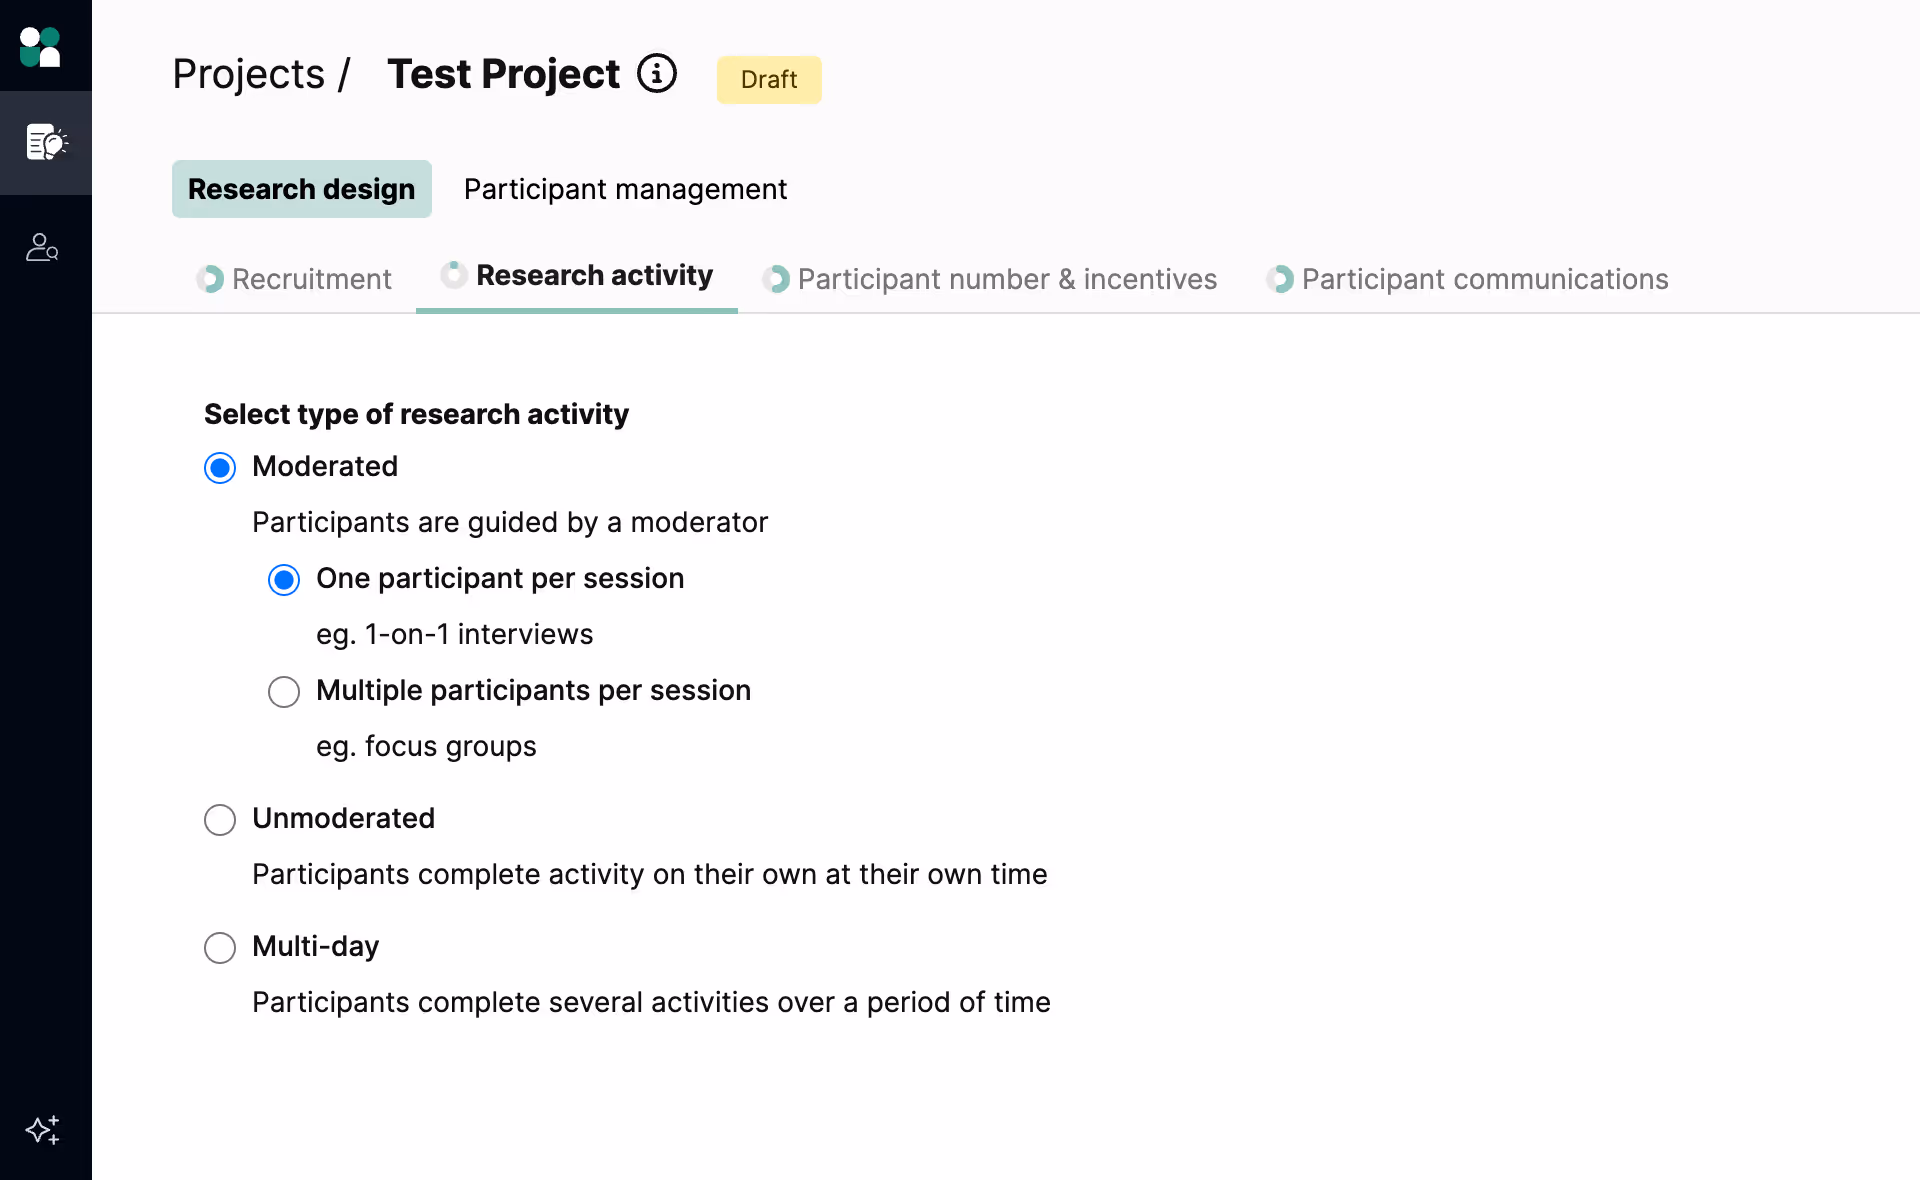Click the Recruitment progress circle icon
This screenshot has height=1180, width=1920.
point(210,279)
